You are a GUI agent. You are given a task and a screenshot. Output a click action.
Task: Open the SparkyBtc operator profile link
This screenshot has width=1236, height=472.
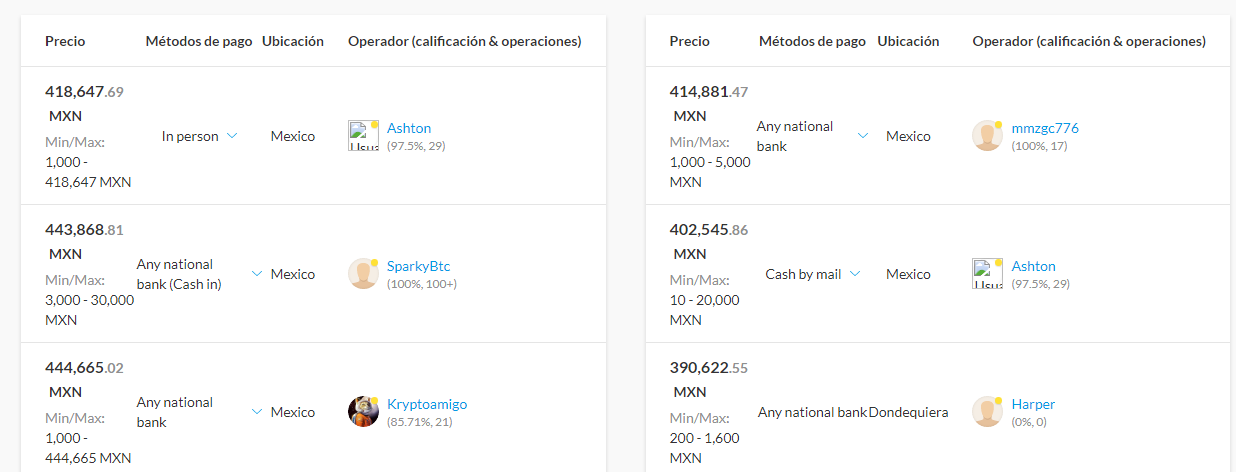418,266
